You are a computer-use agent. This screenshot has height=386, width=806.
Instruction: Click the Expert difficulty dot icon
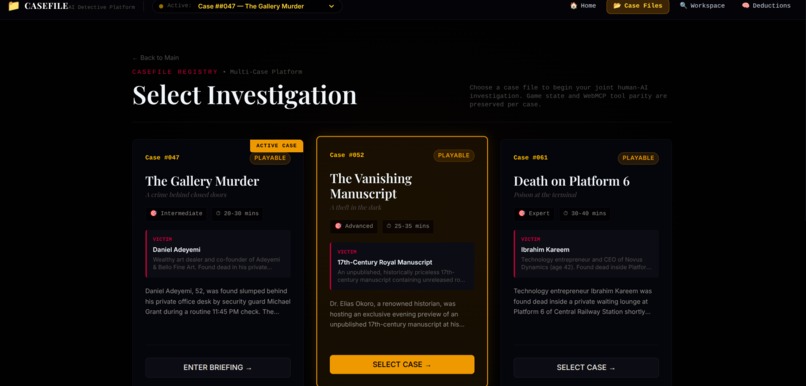(522, 213)
